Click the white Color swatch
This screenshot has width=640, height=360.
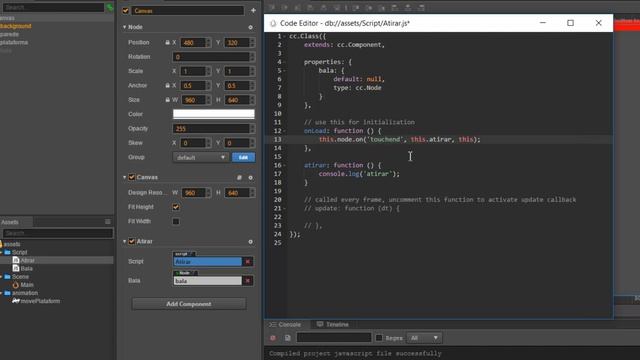214,114
